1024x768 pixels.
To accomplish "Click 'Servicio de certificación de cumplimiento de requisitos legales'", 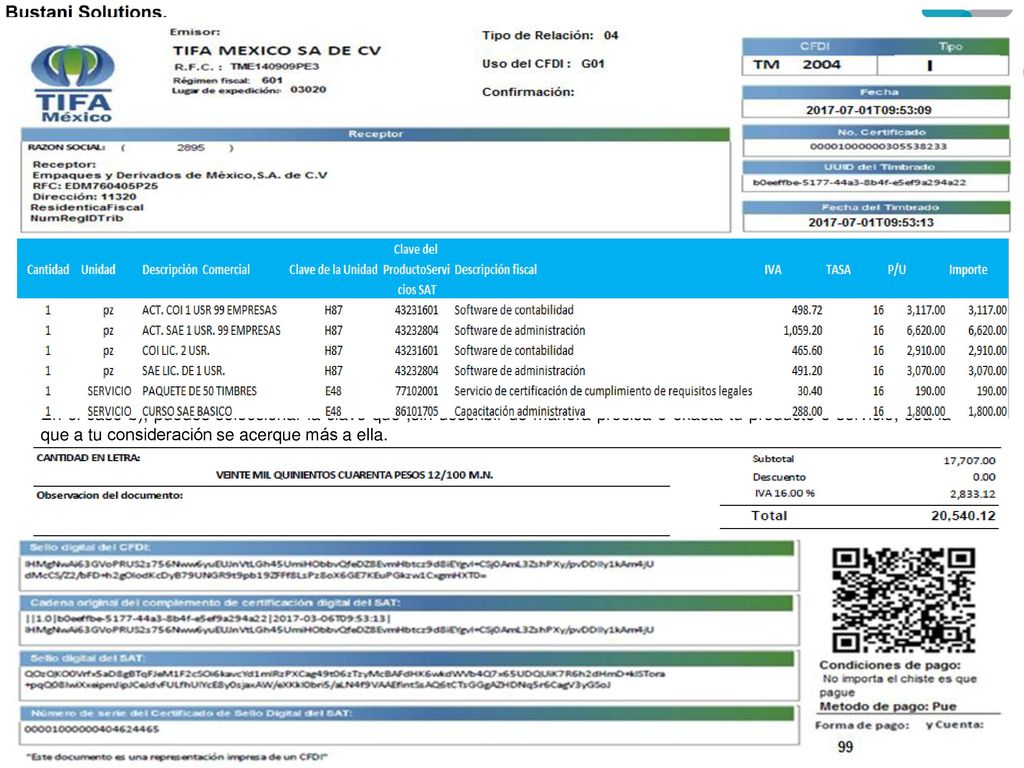I will tap(603, 391).
